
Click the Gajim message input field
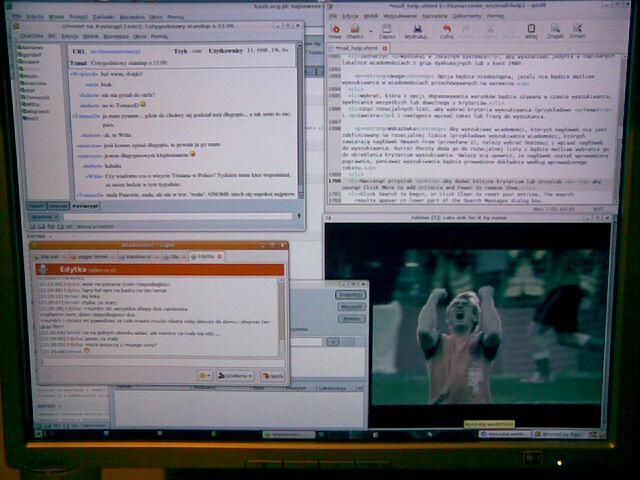[x=162, y=362]
